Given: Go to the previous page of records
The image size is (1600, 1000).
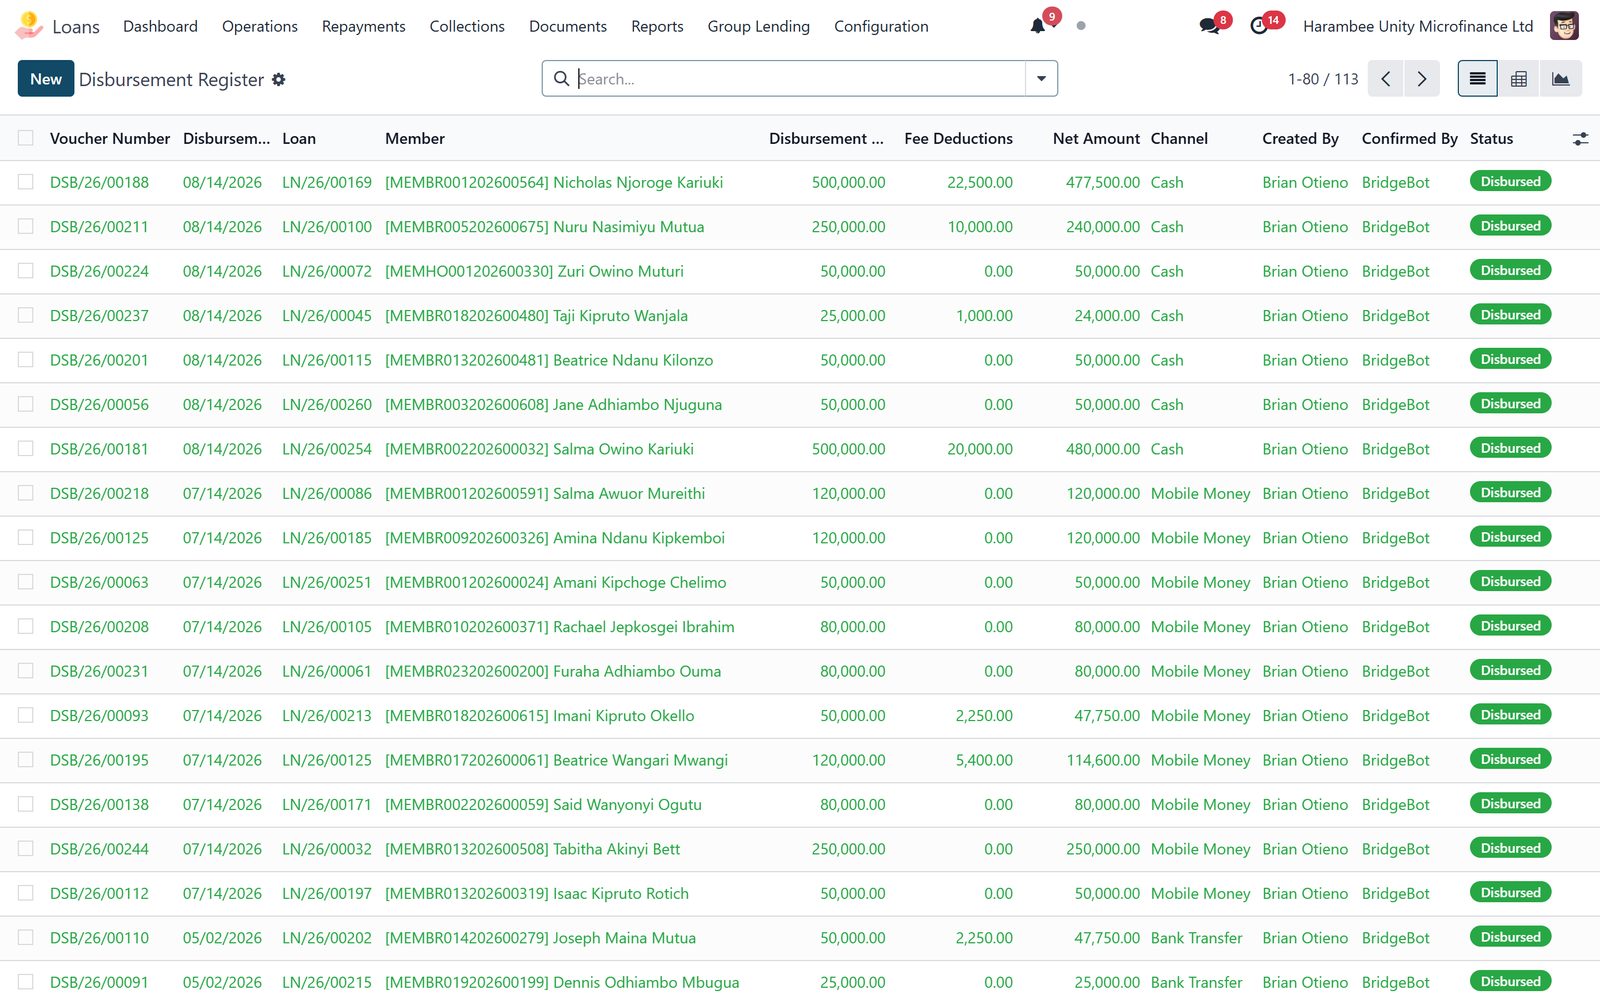Looking at the screenshot, I should (x=1386, y=79).
